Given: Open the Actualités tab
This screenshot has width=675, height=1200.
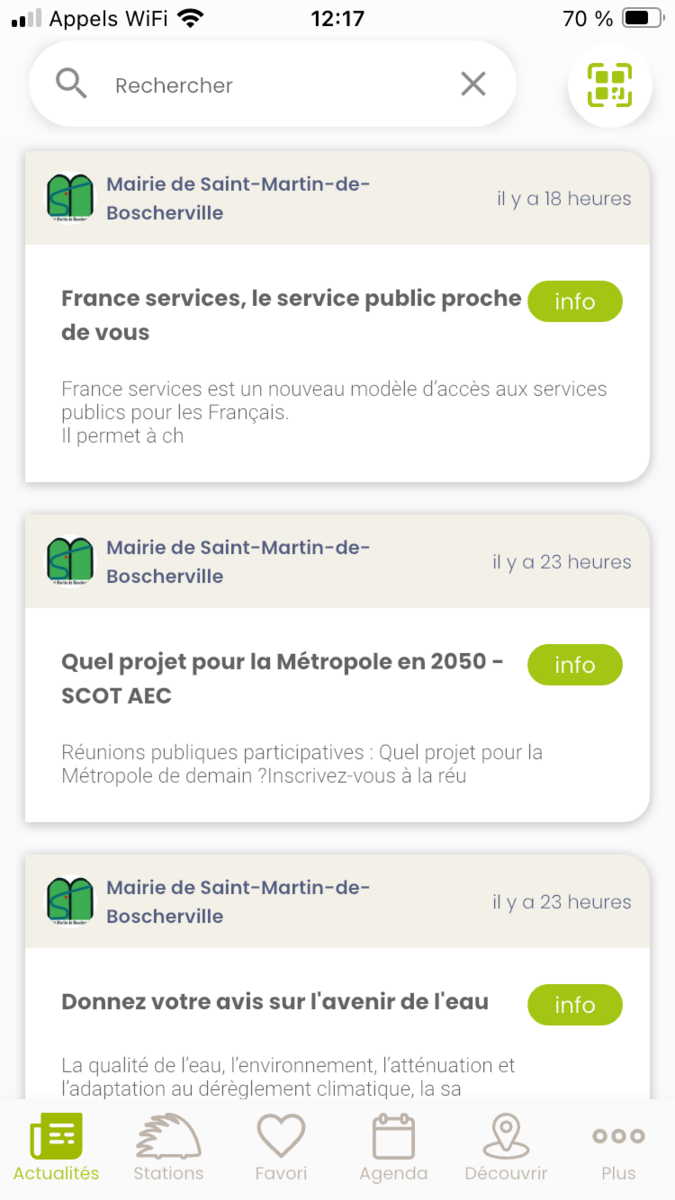Looking at the screenshot, I should click(56, 1148).
